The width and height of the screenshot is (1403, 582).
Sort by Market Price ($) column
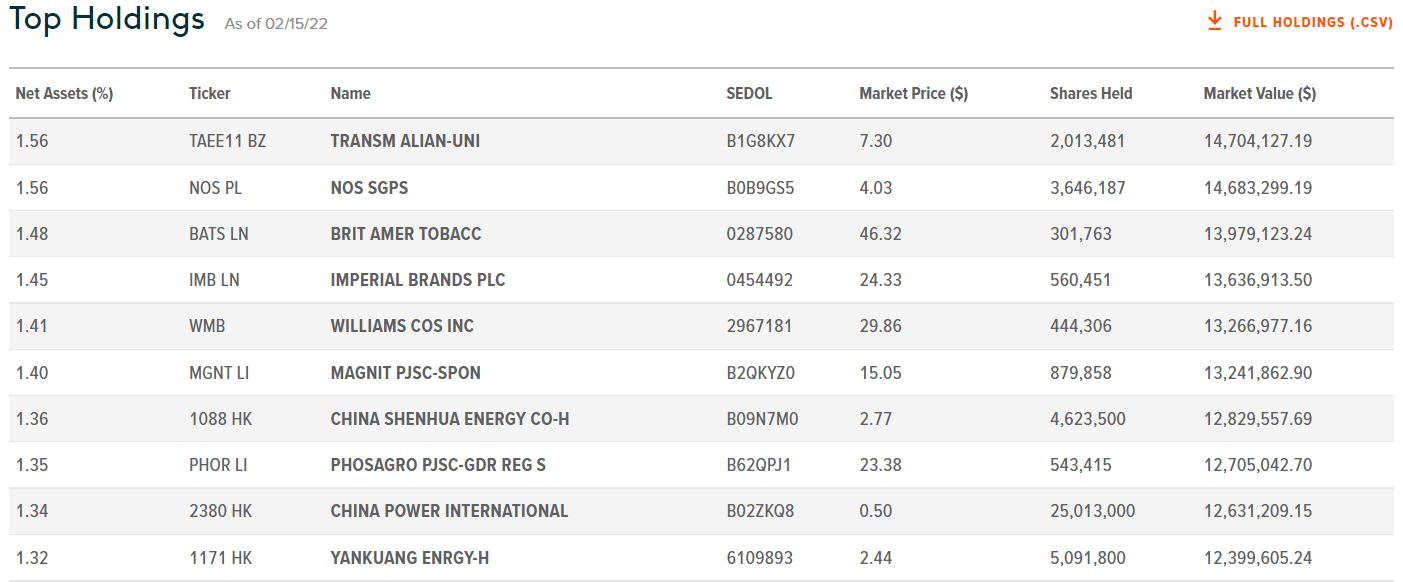pyautogui.click(x=912, y=93)
